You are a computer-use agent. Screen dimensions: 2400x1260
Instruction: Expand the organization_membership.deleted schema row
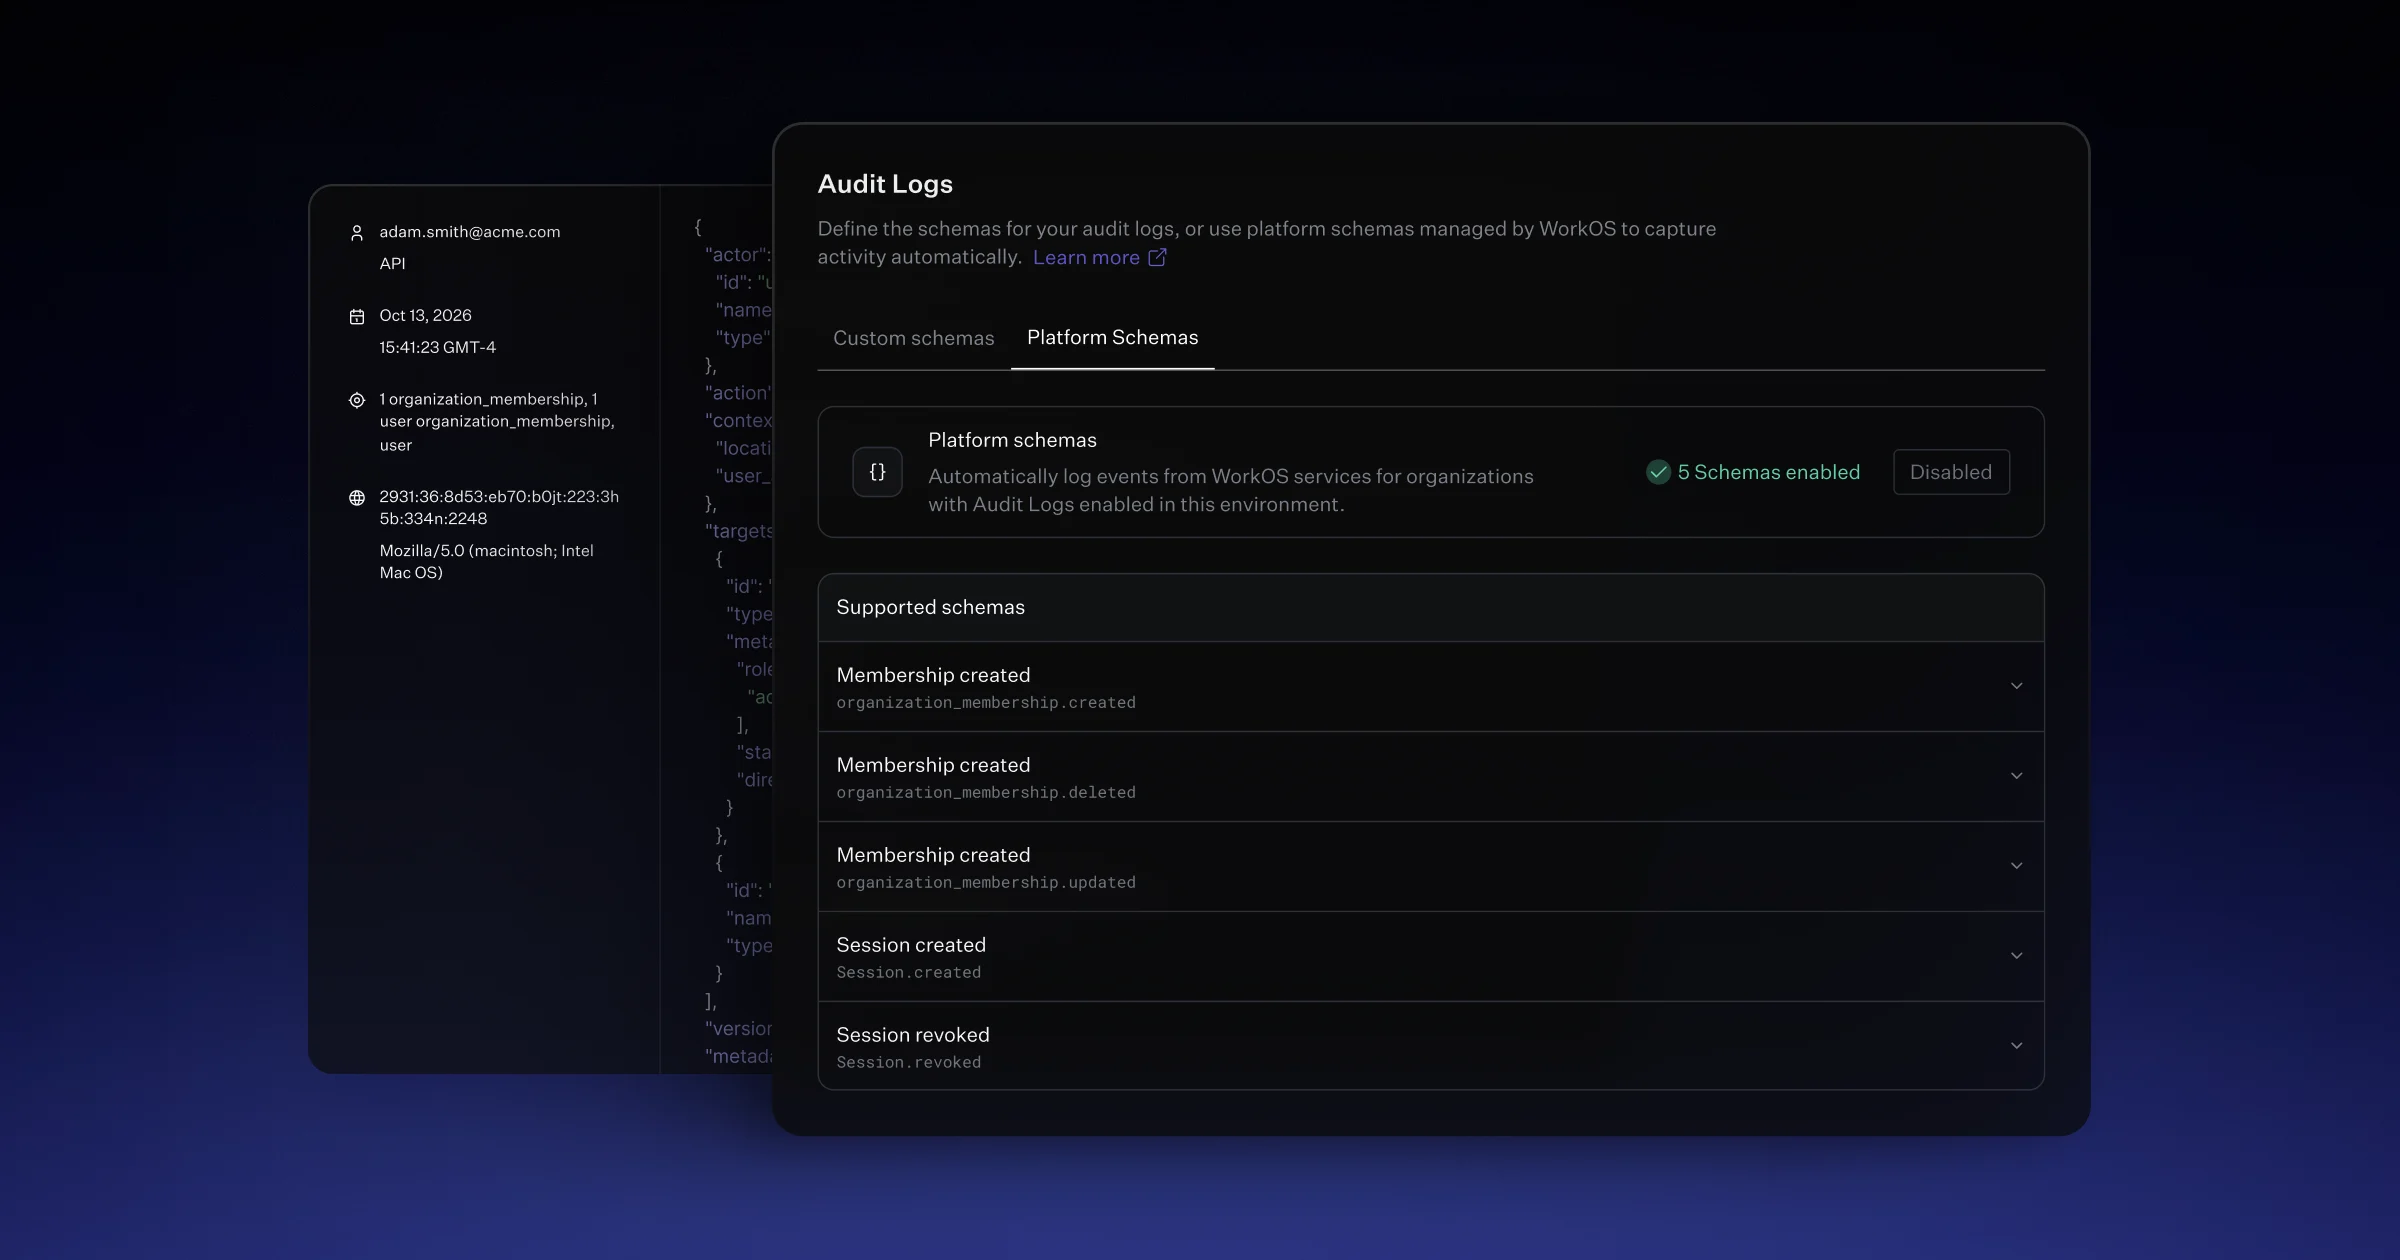(1431, 777)
